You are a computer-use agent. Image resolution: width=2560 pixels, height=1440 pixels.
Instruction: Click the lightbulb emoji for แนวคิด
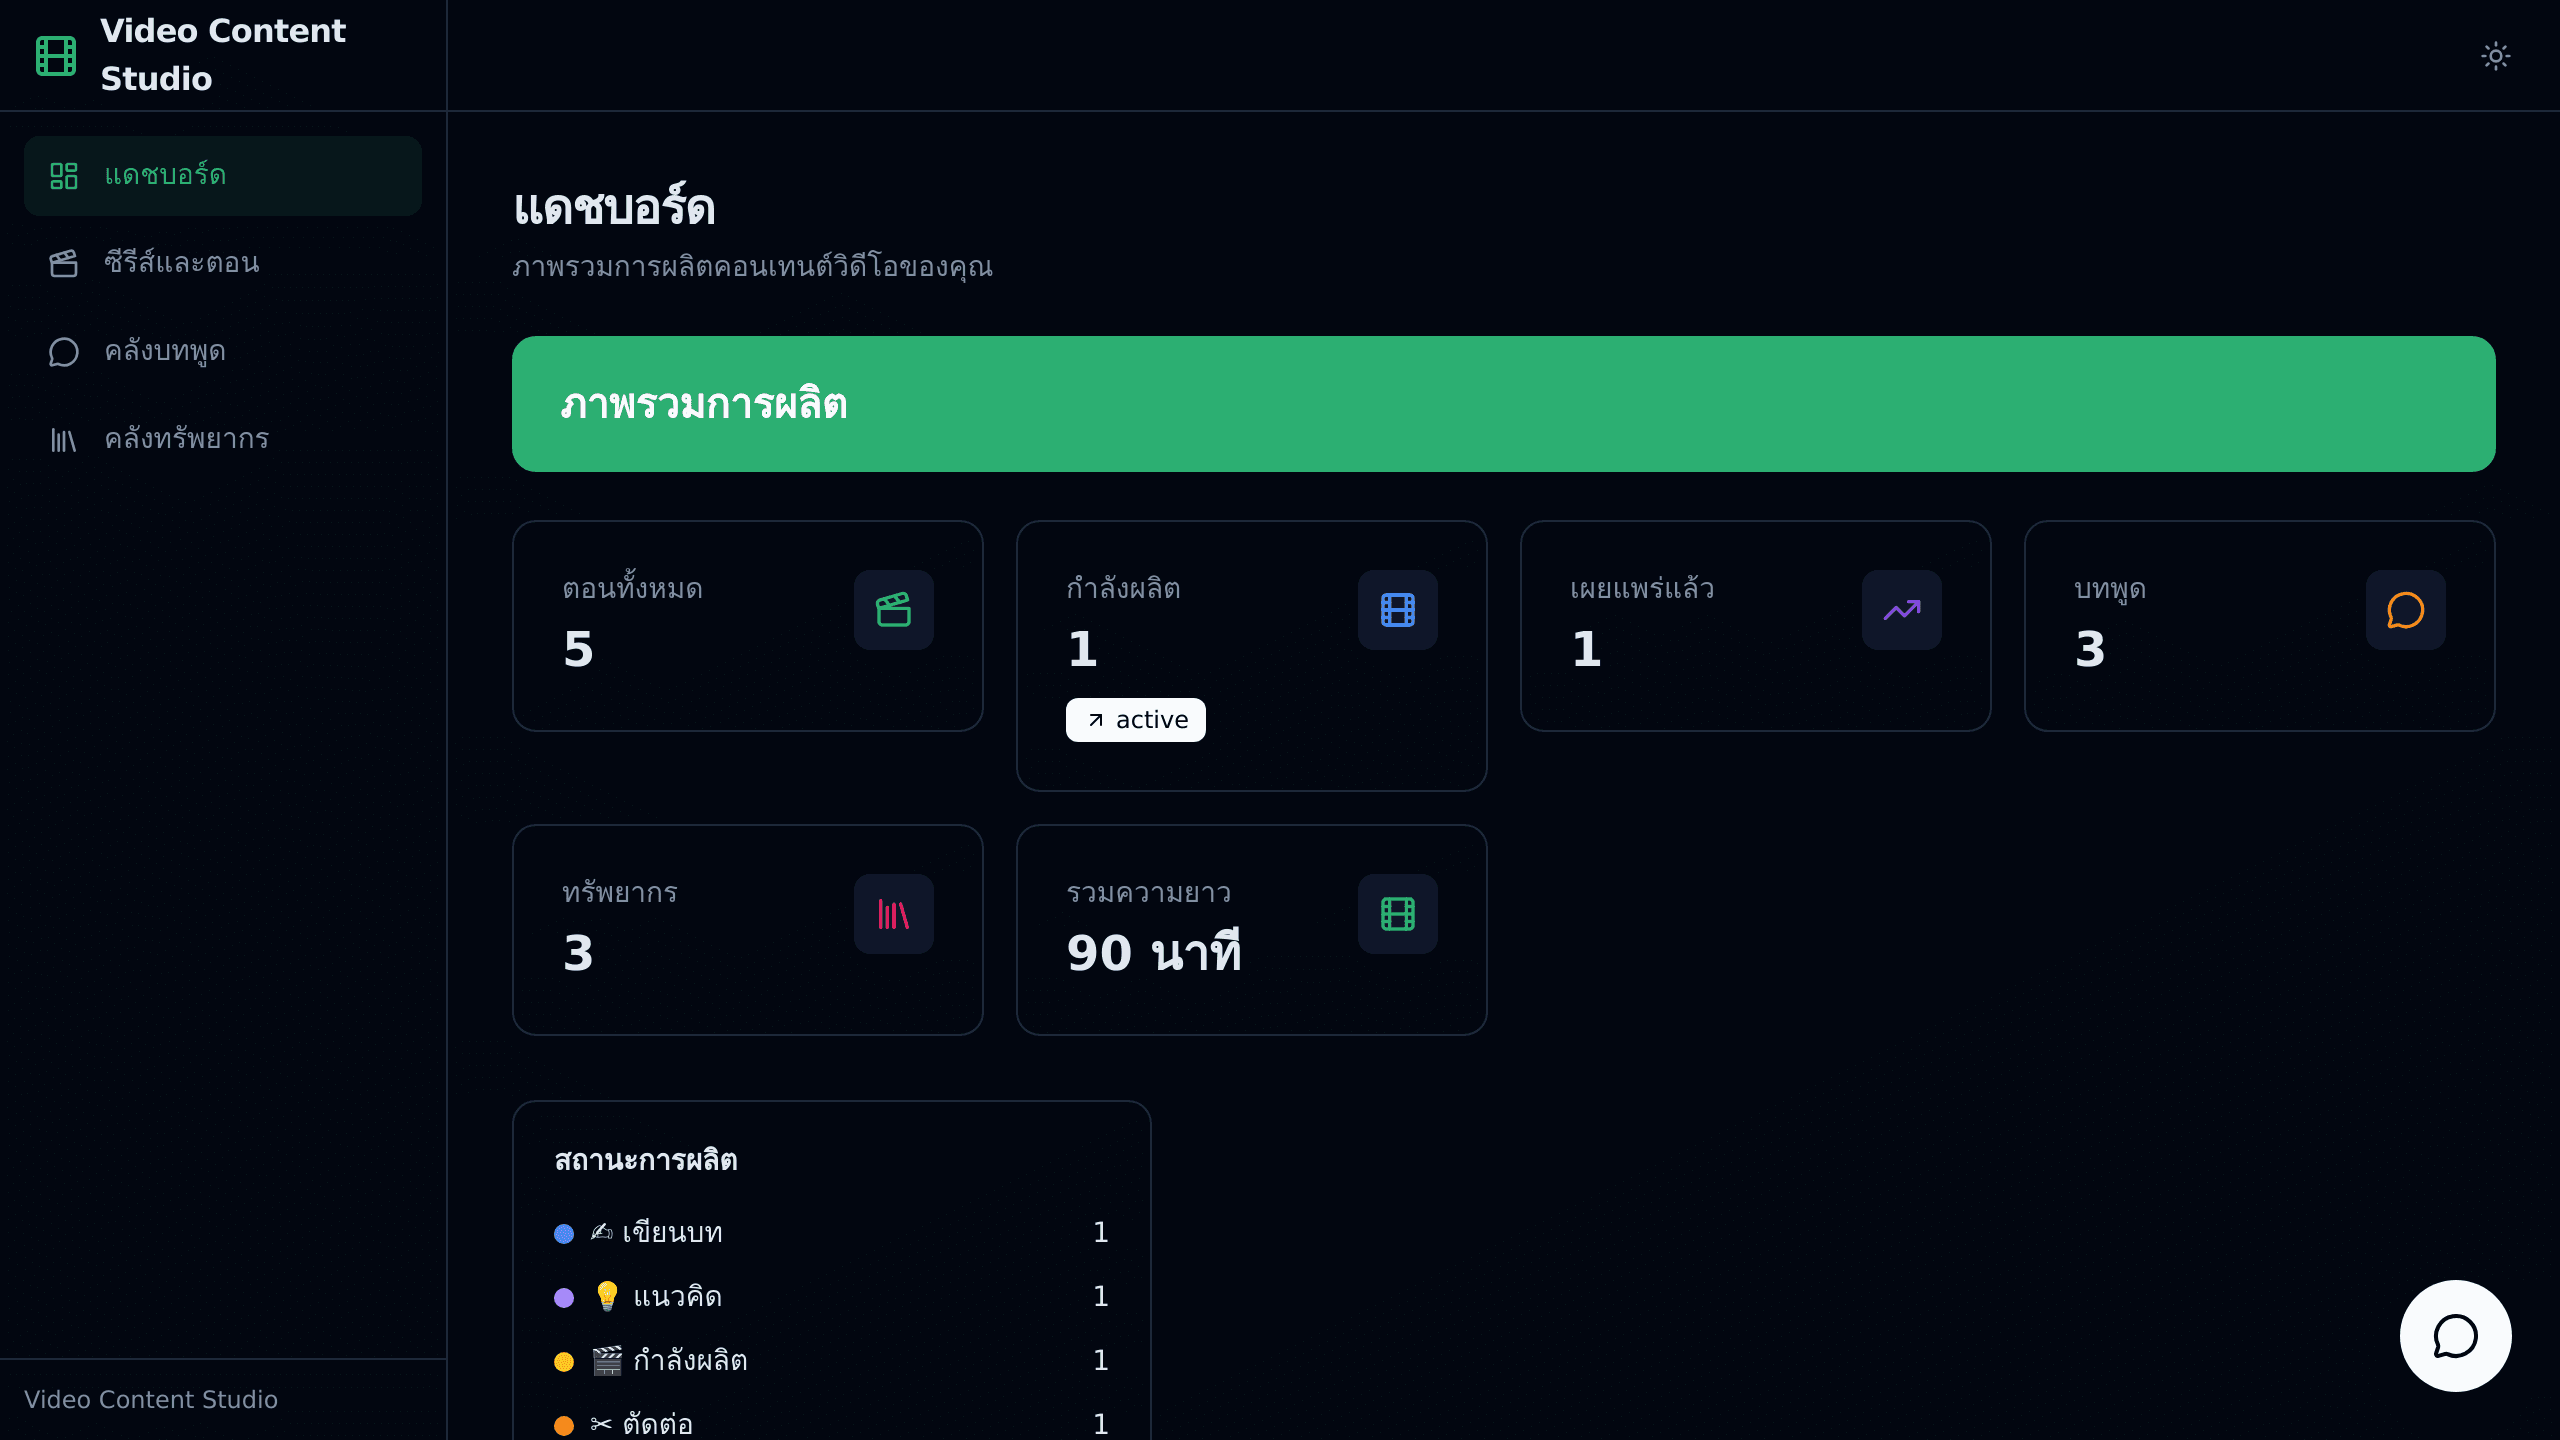coord(607,1296)
